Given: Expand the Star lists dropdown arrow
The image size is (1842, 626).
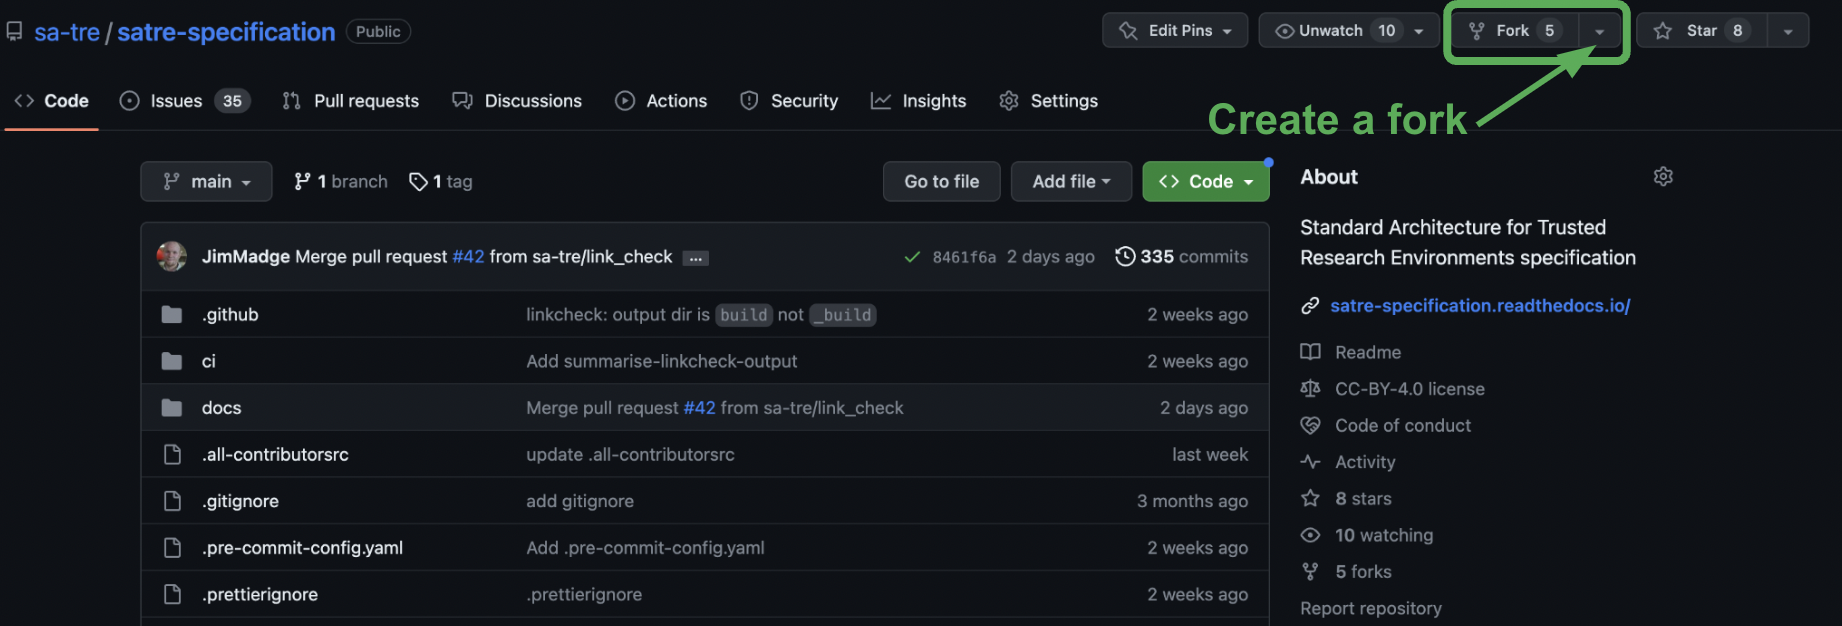Looking at the screenshot, I should click(x=1788, y=31).
